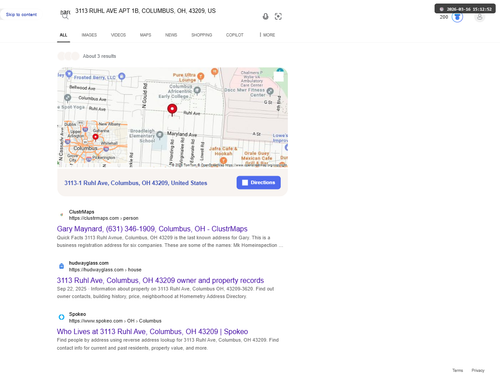Click the About 3 results text

tap(99, 56)
